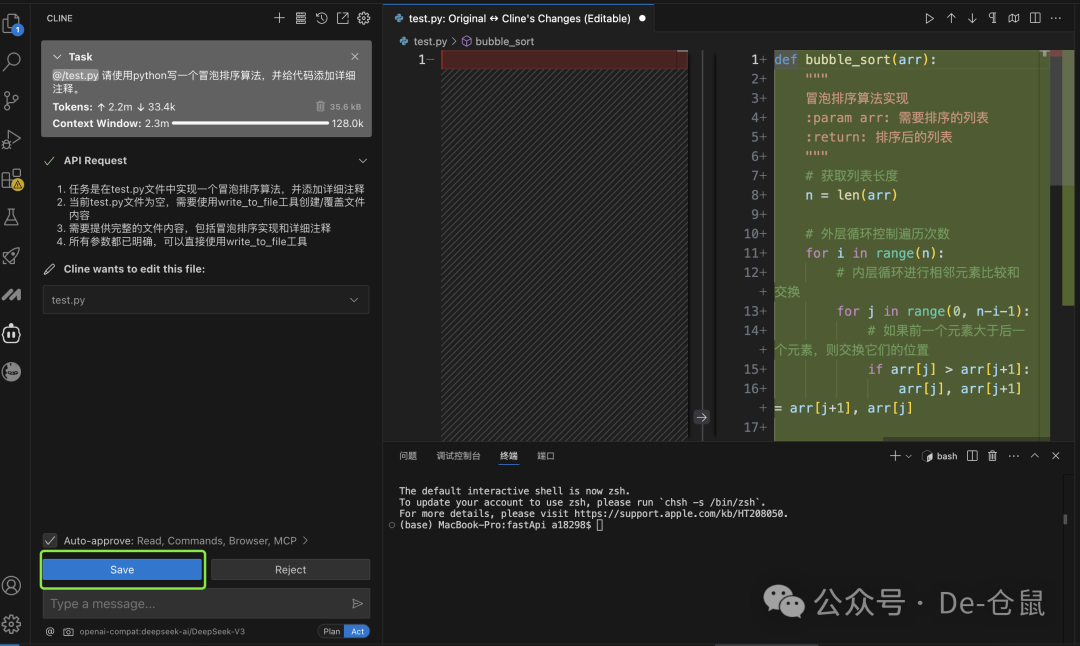Kill terminal with trash icon
This screenshot has width=1080, height=646.
point(992,456)
